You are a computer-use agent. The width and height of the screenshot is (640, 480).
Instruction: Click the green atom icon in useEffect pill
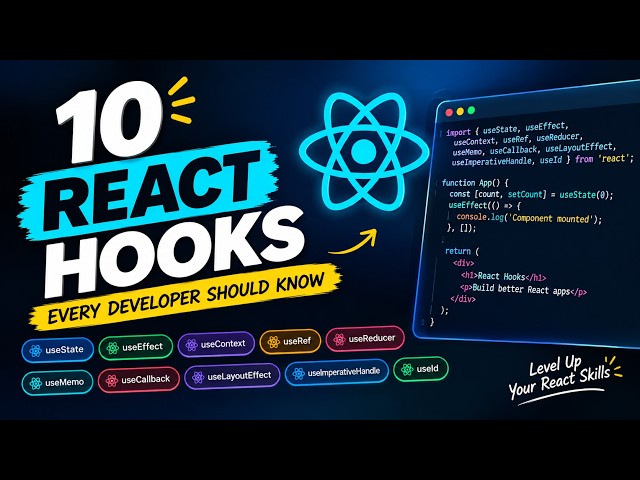click(x=112, y=348)
